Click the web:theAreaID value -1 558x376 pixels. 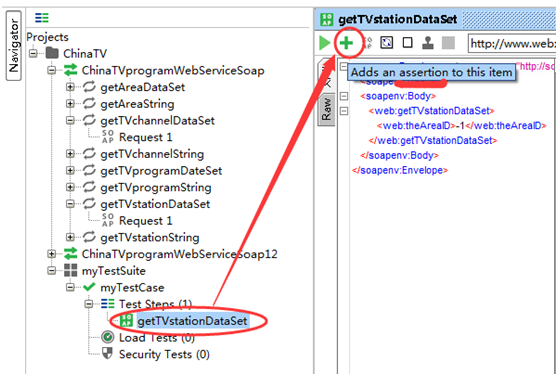[460, 126]
